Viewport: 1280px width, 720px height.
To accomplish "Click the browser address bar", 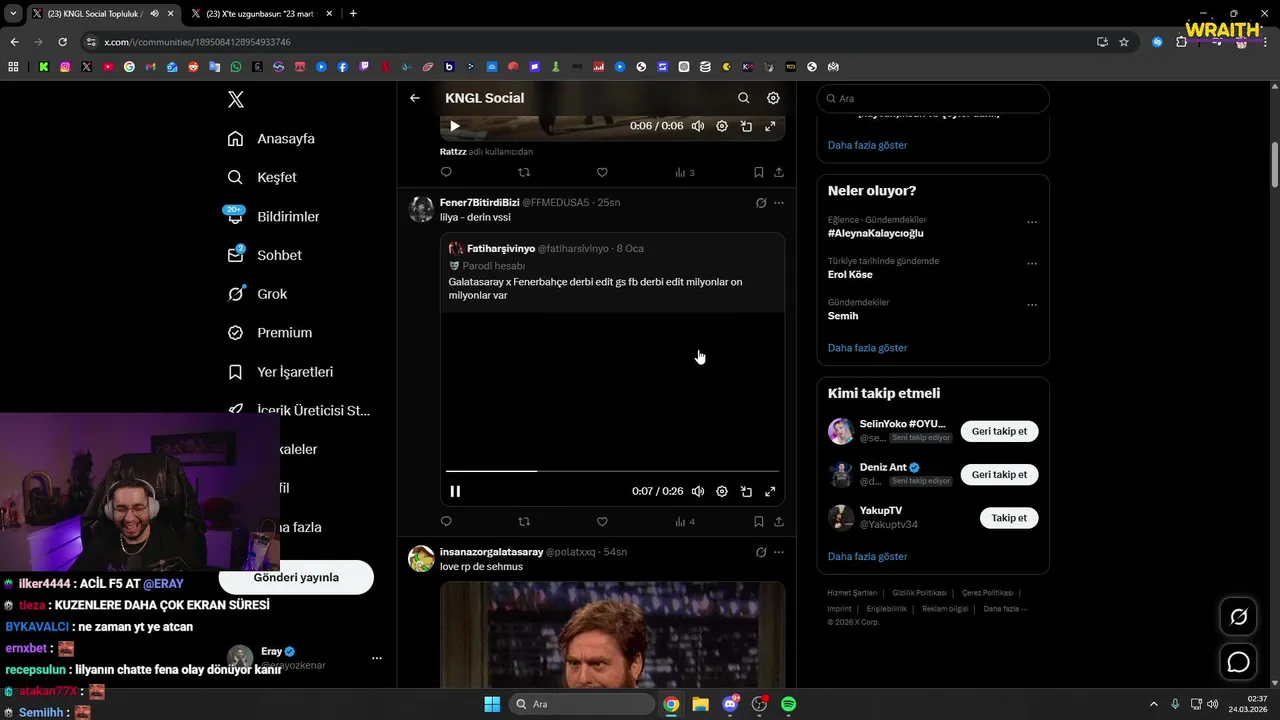I will [x=590, y=42].
